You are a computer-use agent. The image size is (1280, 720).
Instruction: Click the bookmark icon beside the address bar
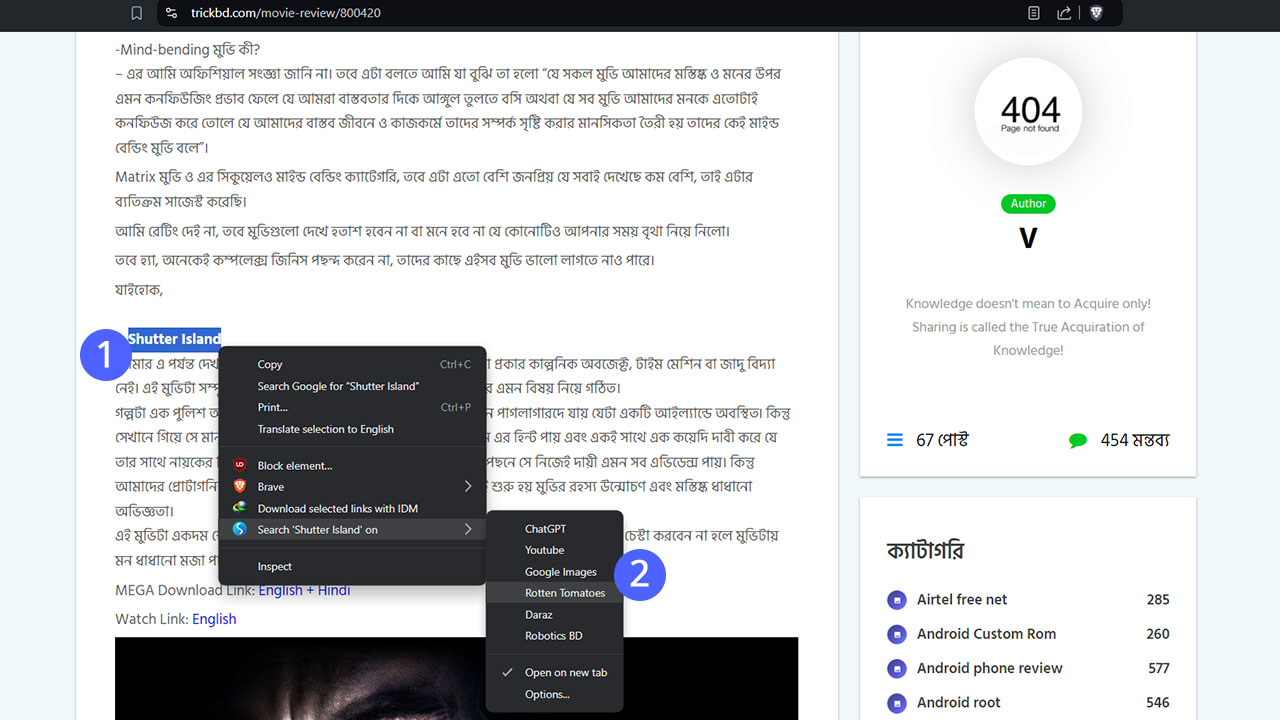[136, 13]
